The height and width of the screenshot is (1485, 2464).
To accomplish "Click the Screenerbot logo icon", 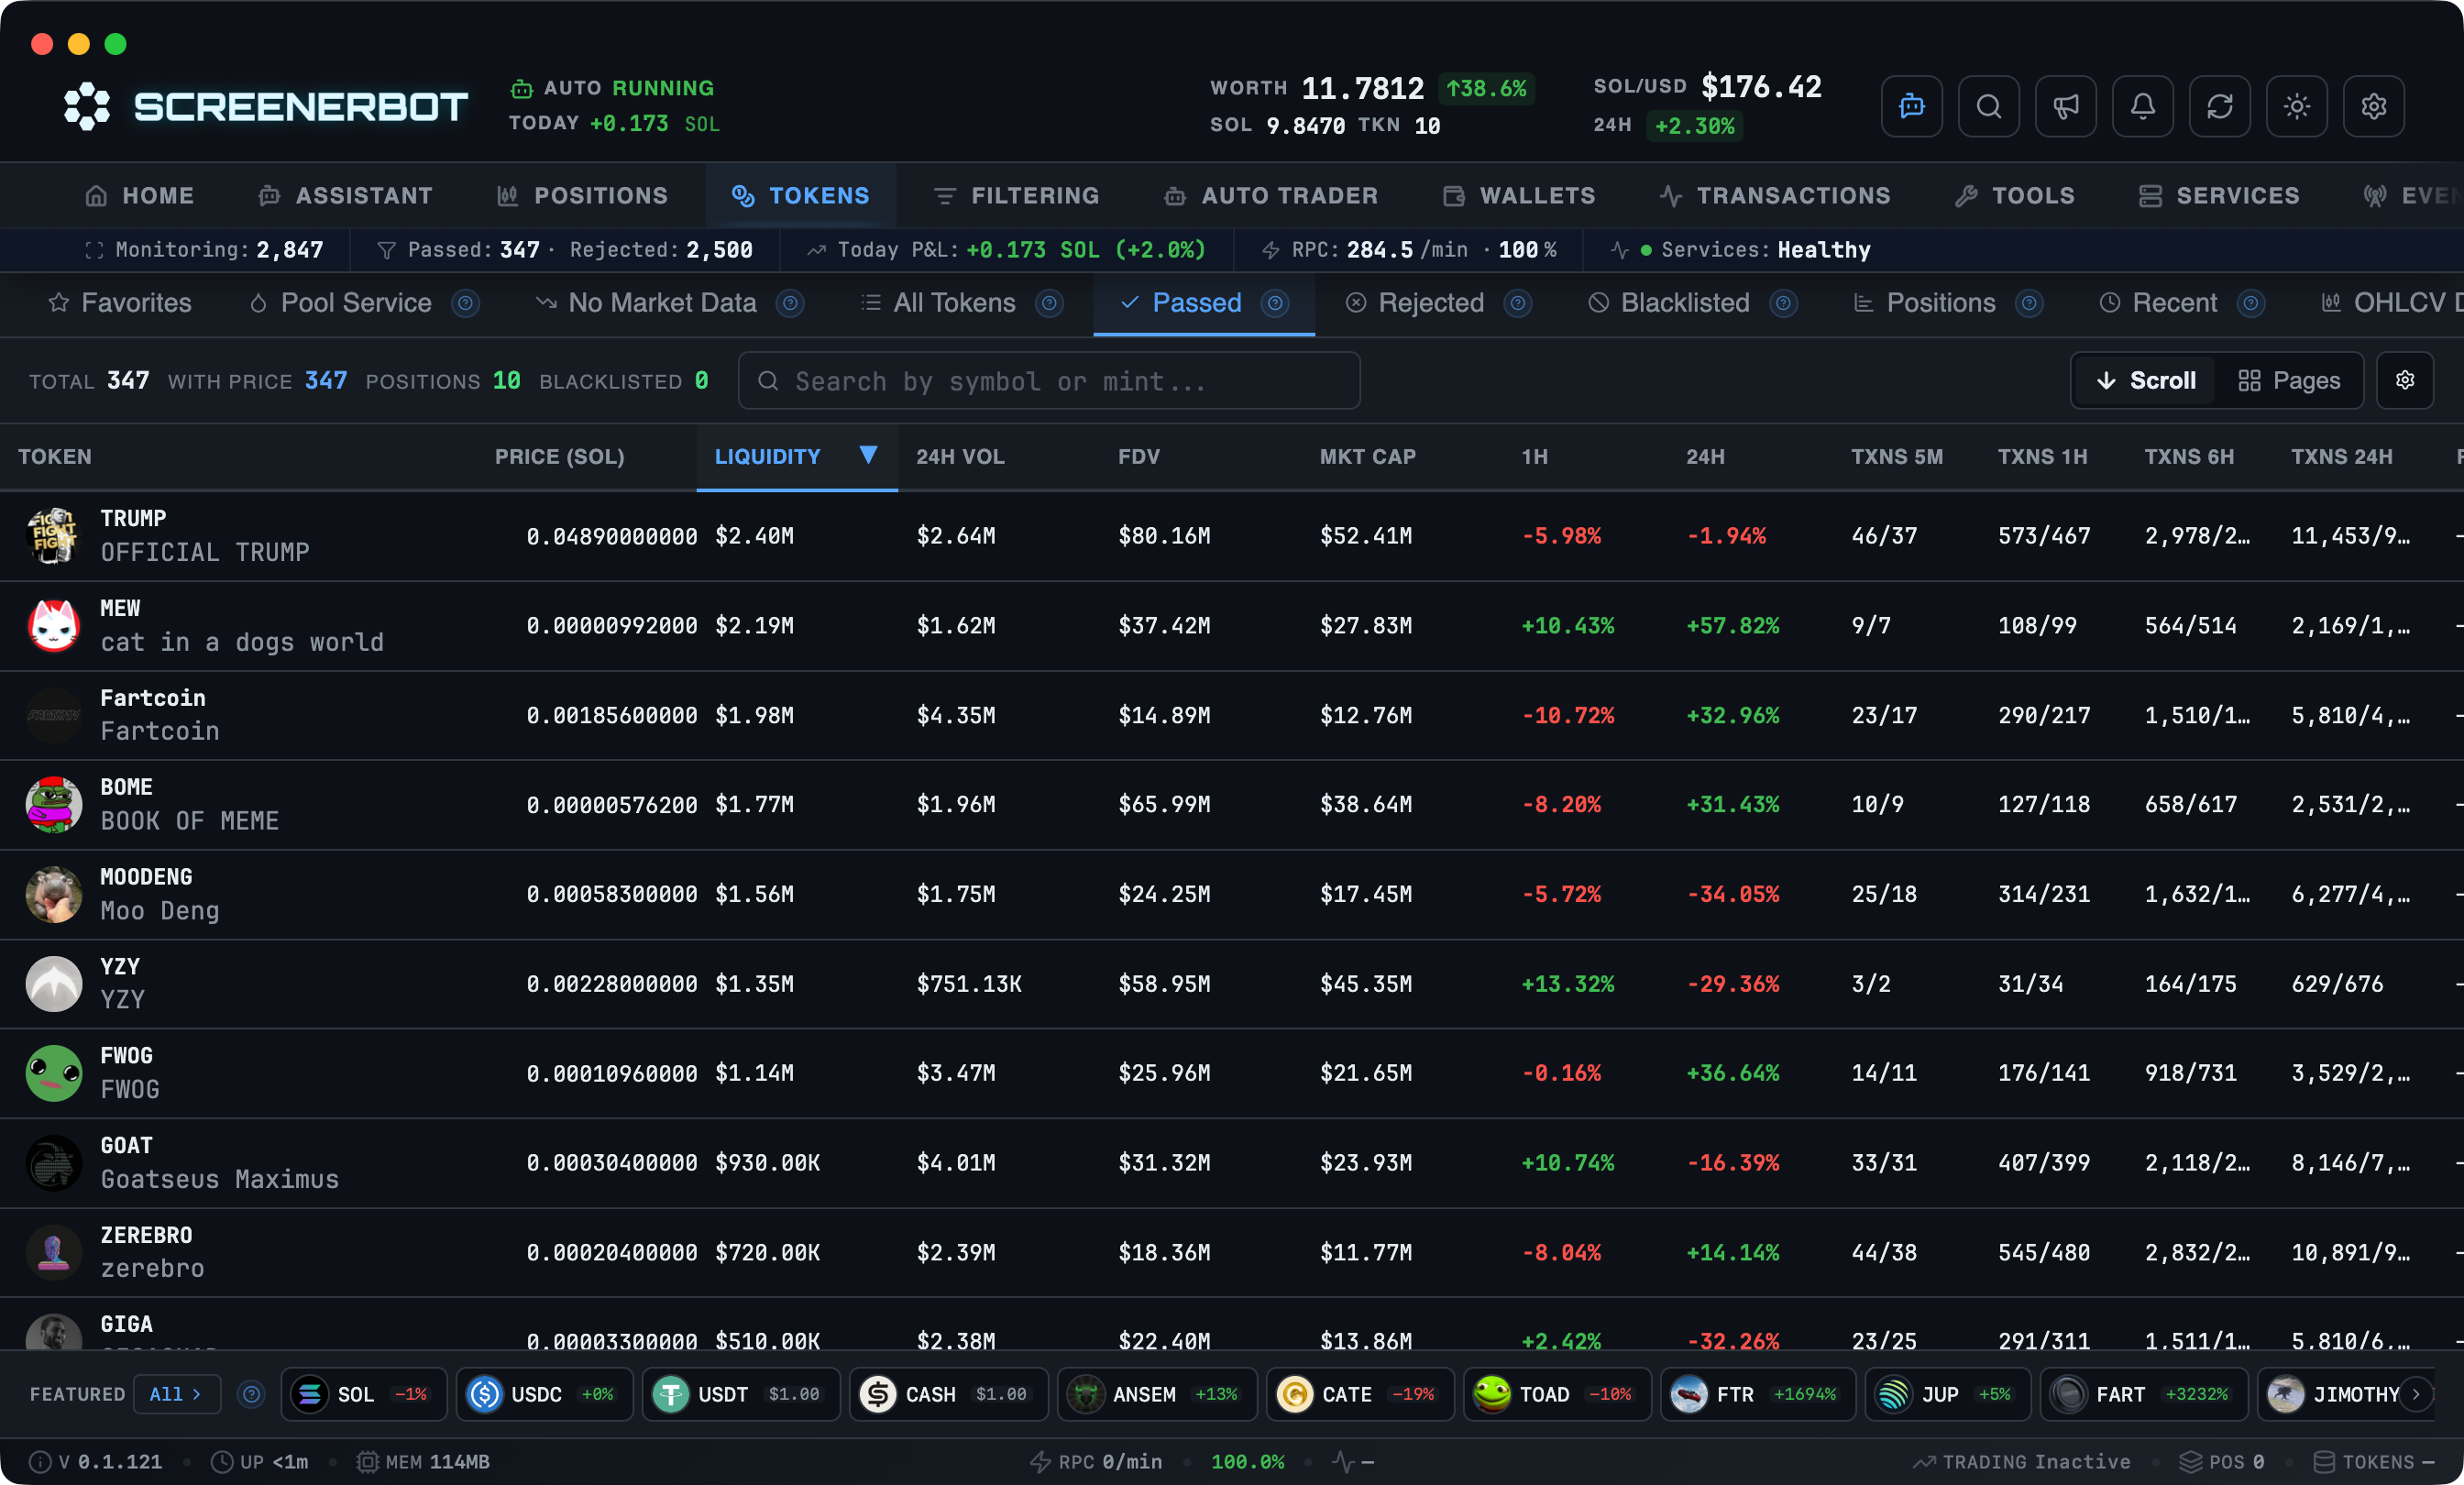I will click(87, 106).
